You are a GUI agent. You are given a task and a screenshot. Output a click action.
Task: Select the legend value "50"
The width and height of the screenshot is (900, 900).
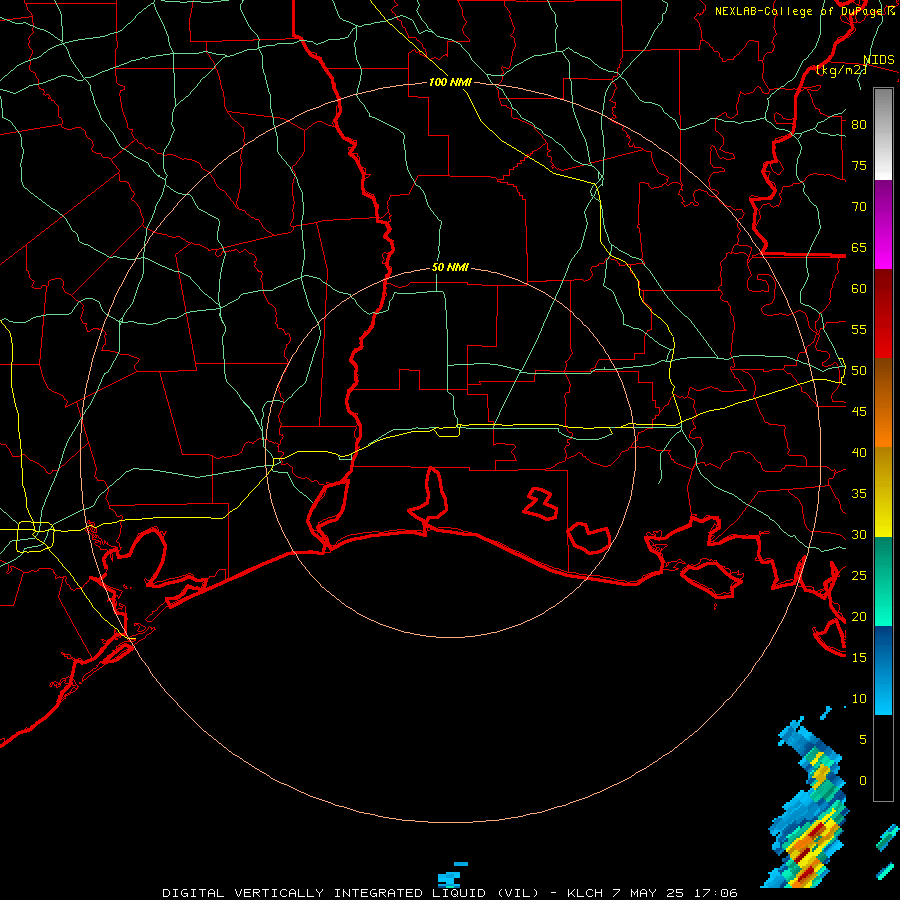859,371
